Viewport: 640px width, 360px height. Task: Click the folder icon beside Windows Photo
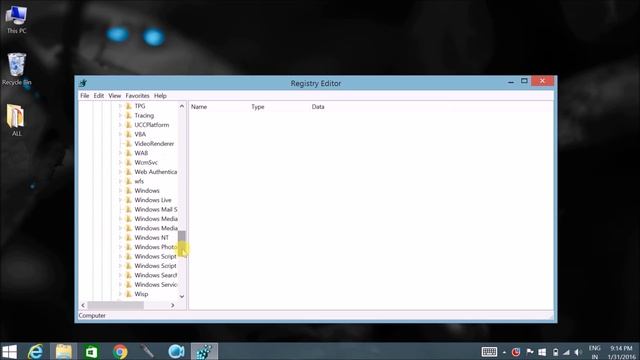pos(128,247)
